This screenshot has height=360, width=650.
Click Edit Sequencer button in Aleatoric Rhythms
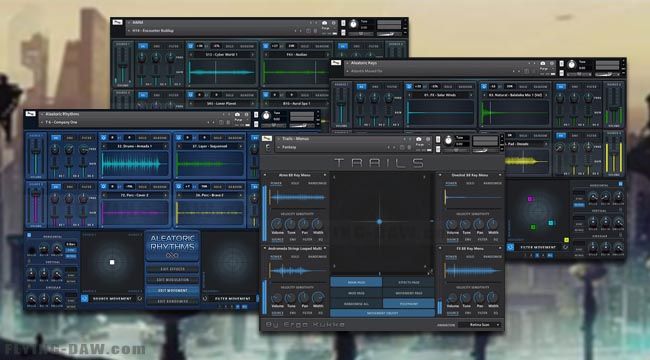click(172, 302)
